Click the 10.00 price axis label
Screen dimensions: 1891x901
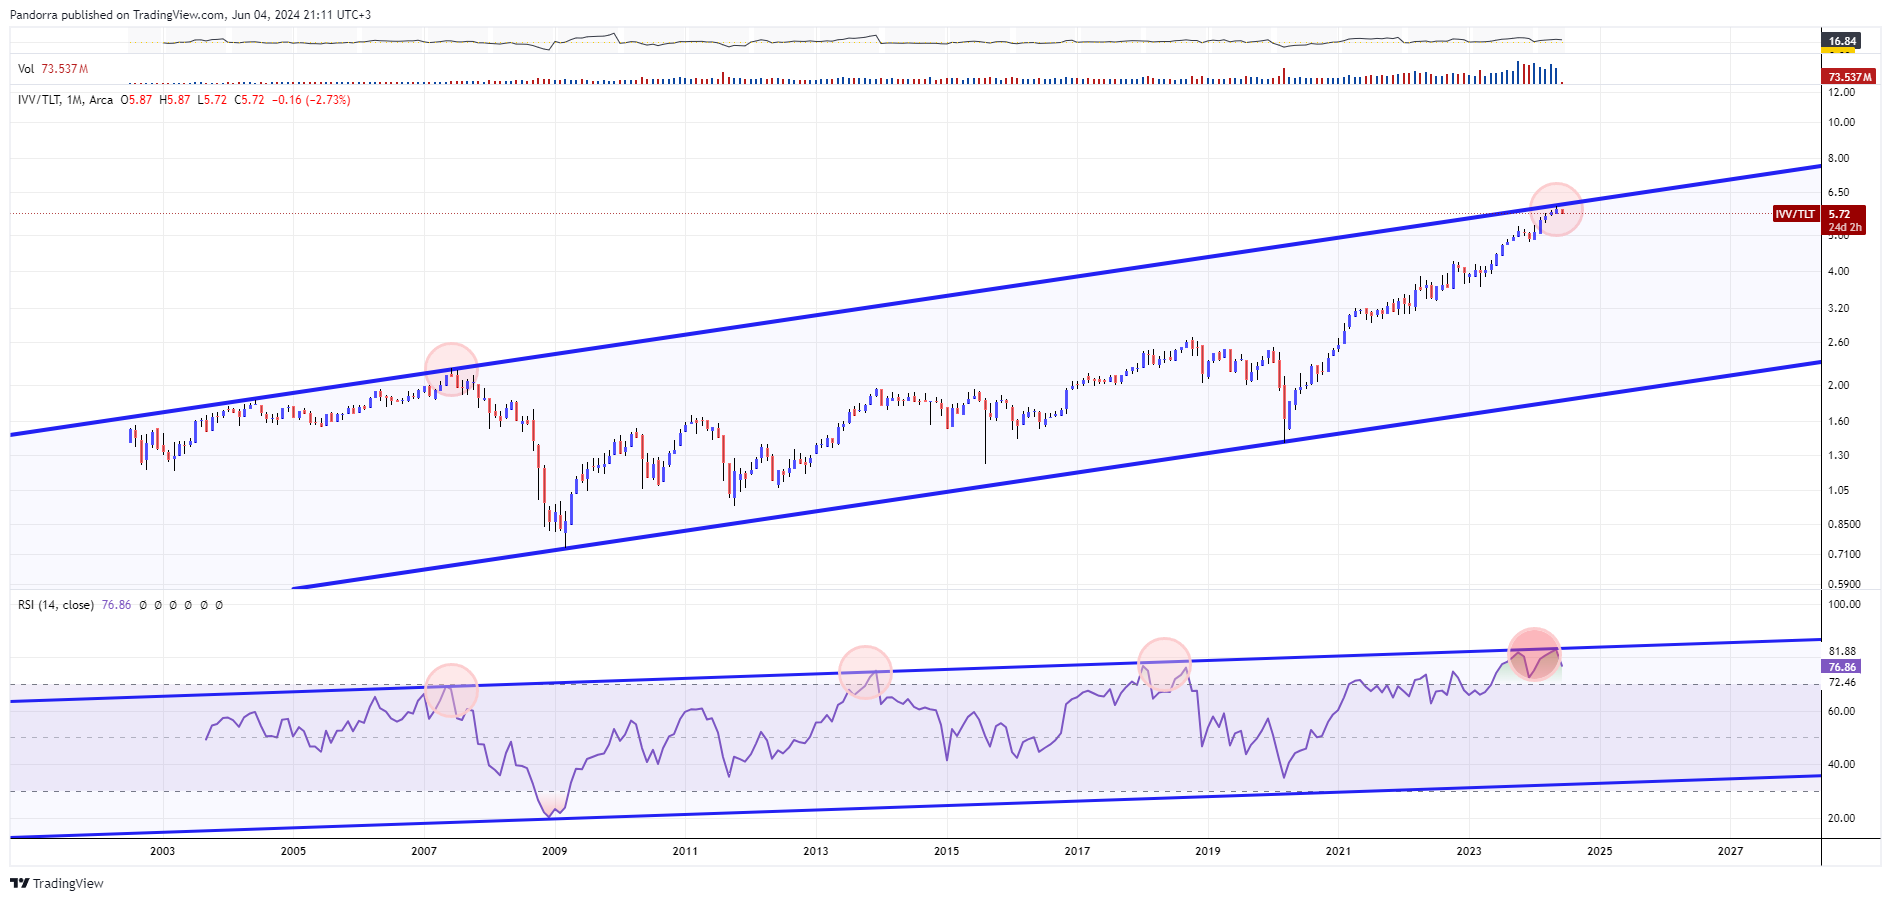[1841, 122]
